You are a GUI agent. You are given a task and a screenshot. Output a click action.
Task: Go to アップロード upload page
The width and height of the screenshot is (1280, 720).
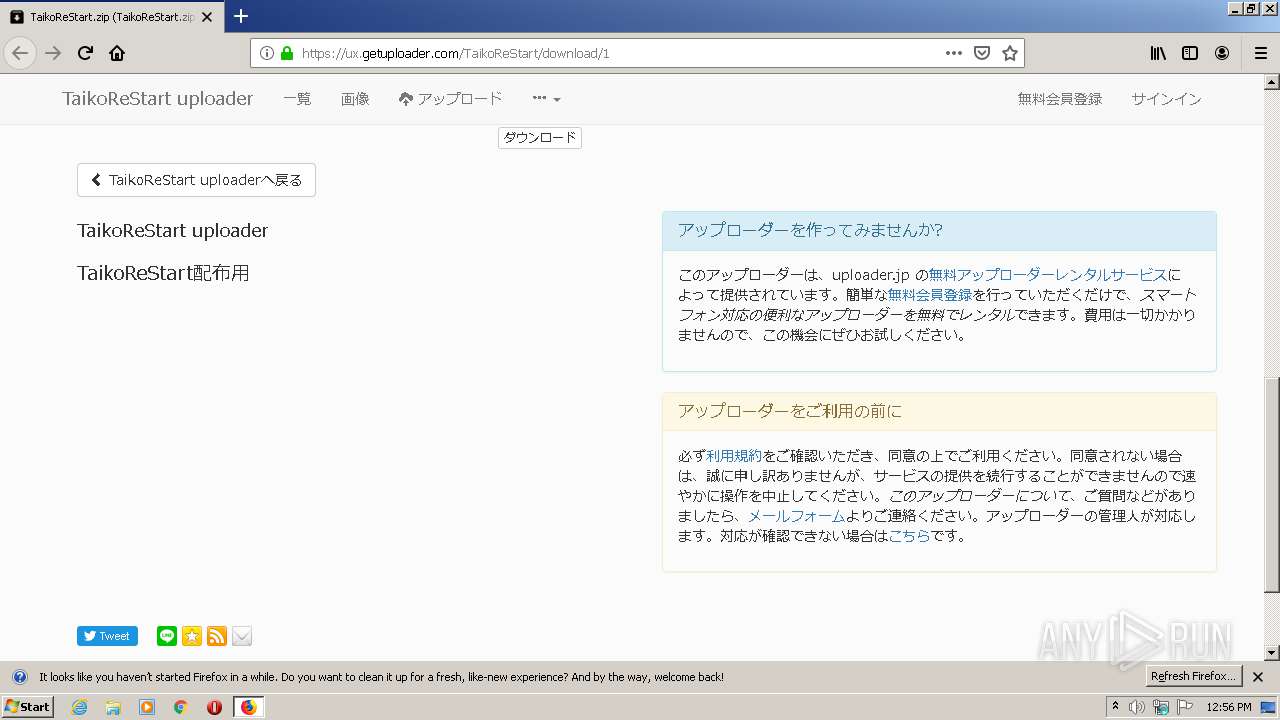point(450,99)
